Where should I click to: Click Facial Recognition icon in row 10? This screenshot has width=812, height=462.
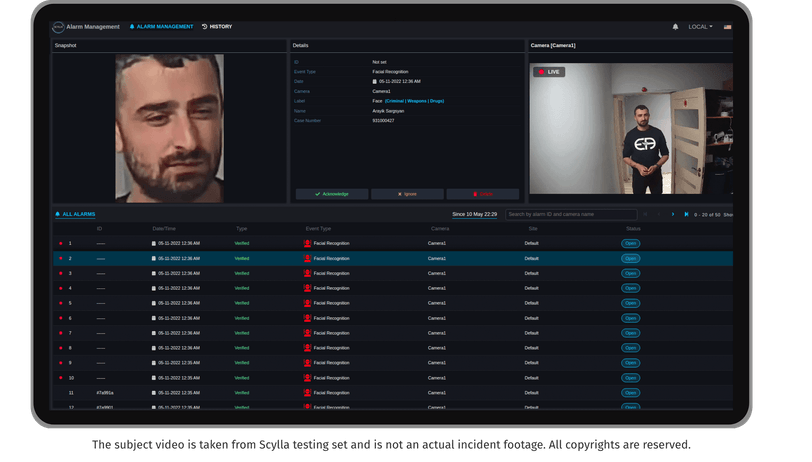pyautogui.click(x=307, y=378)
